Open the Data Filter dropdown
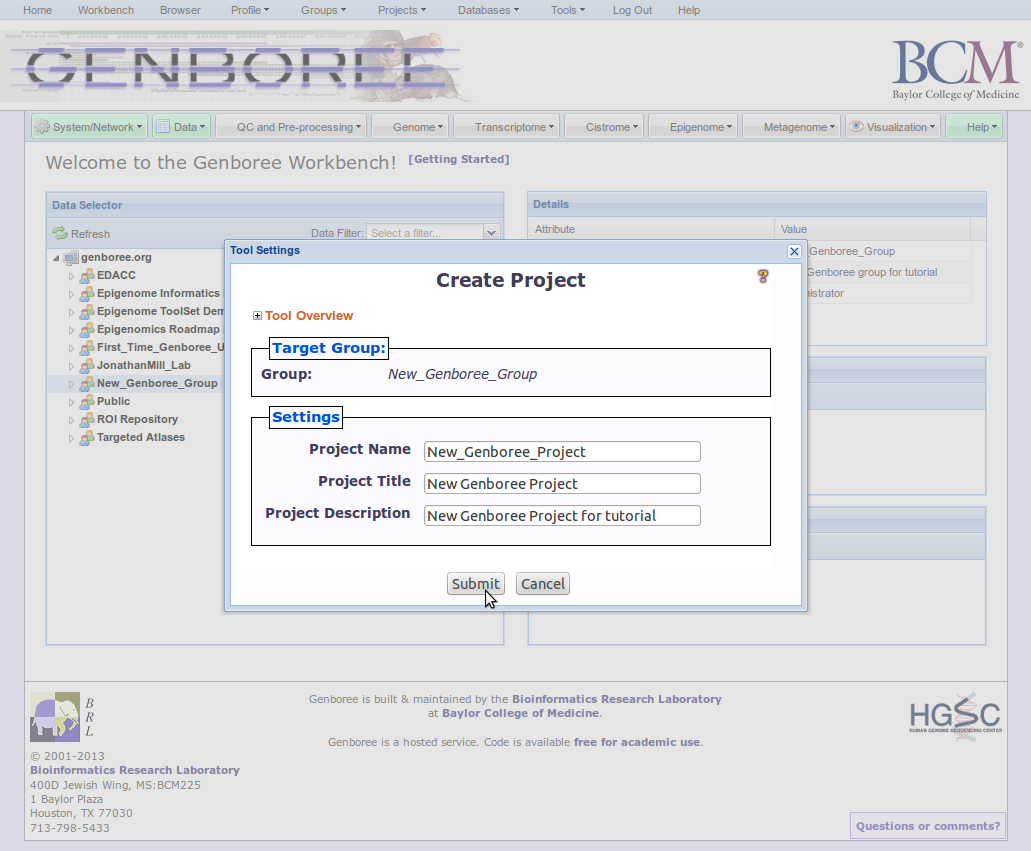The height and width of the screenshot is (851, 1031). pyautogui.click(x=491, y=233)
